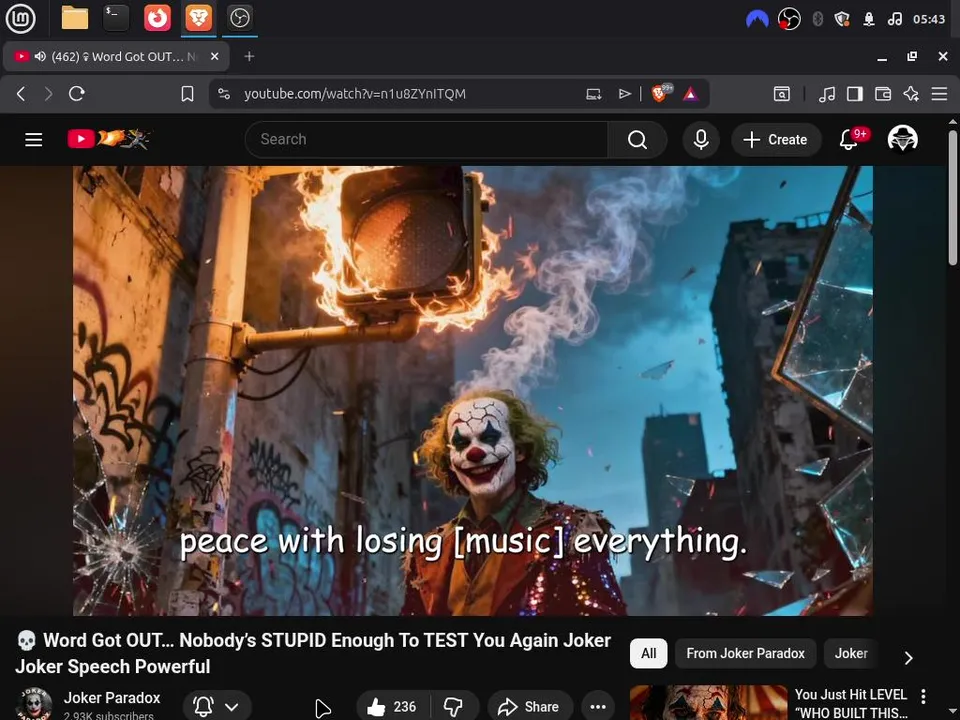Mute the tab using its speaker icon

(x=40, y=56)
